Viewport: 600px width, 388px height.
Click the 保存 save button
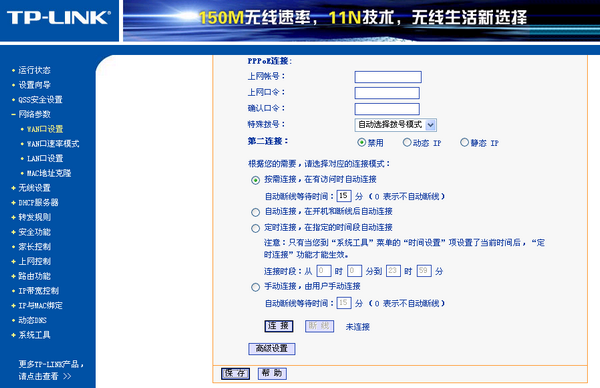[x=235, y=373]
